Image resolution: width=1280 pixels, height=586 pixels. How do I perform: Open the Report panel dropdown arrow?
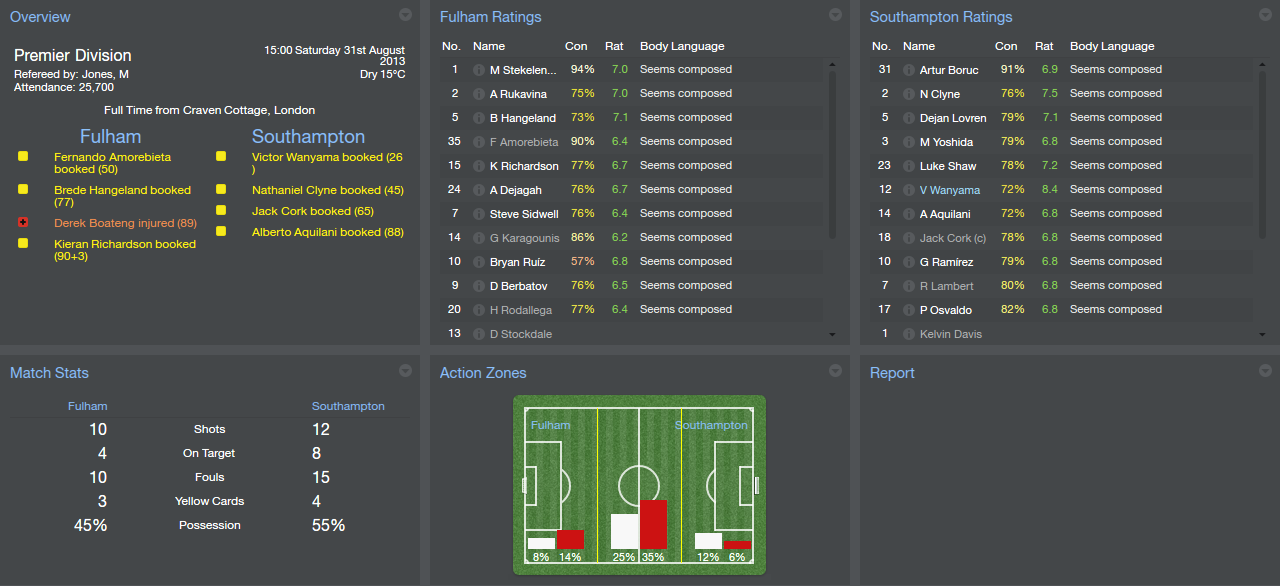coord(1265,371)
